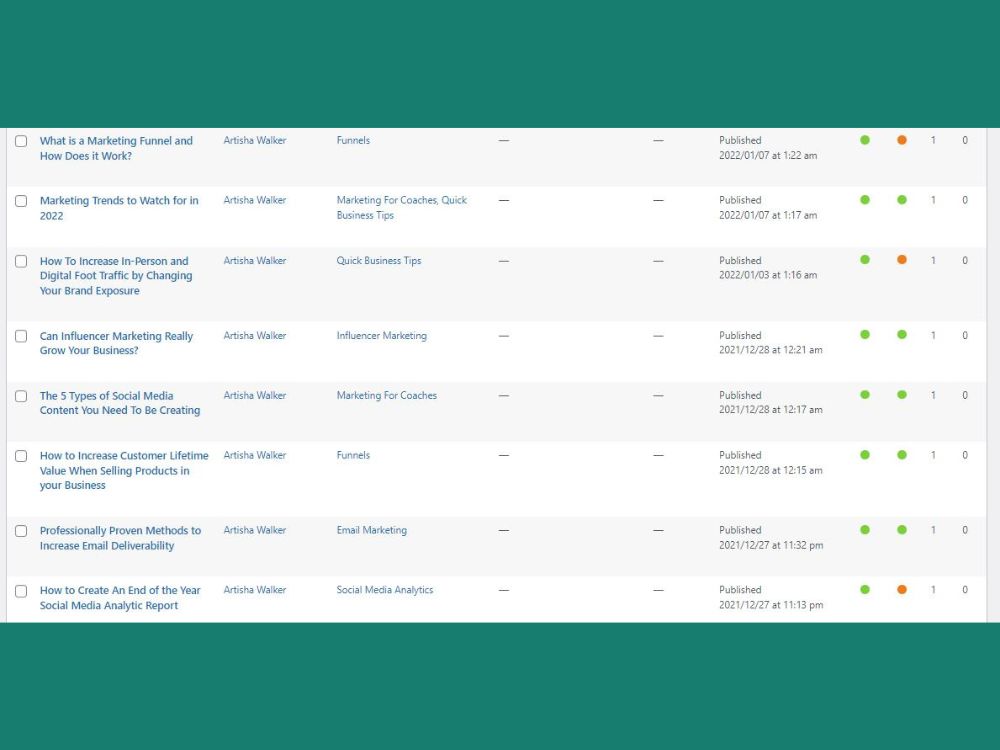Click readability green dot for Email Deliverability post
This screenshot has width=1000, height=750.
902,529
